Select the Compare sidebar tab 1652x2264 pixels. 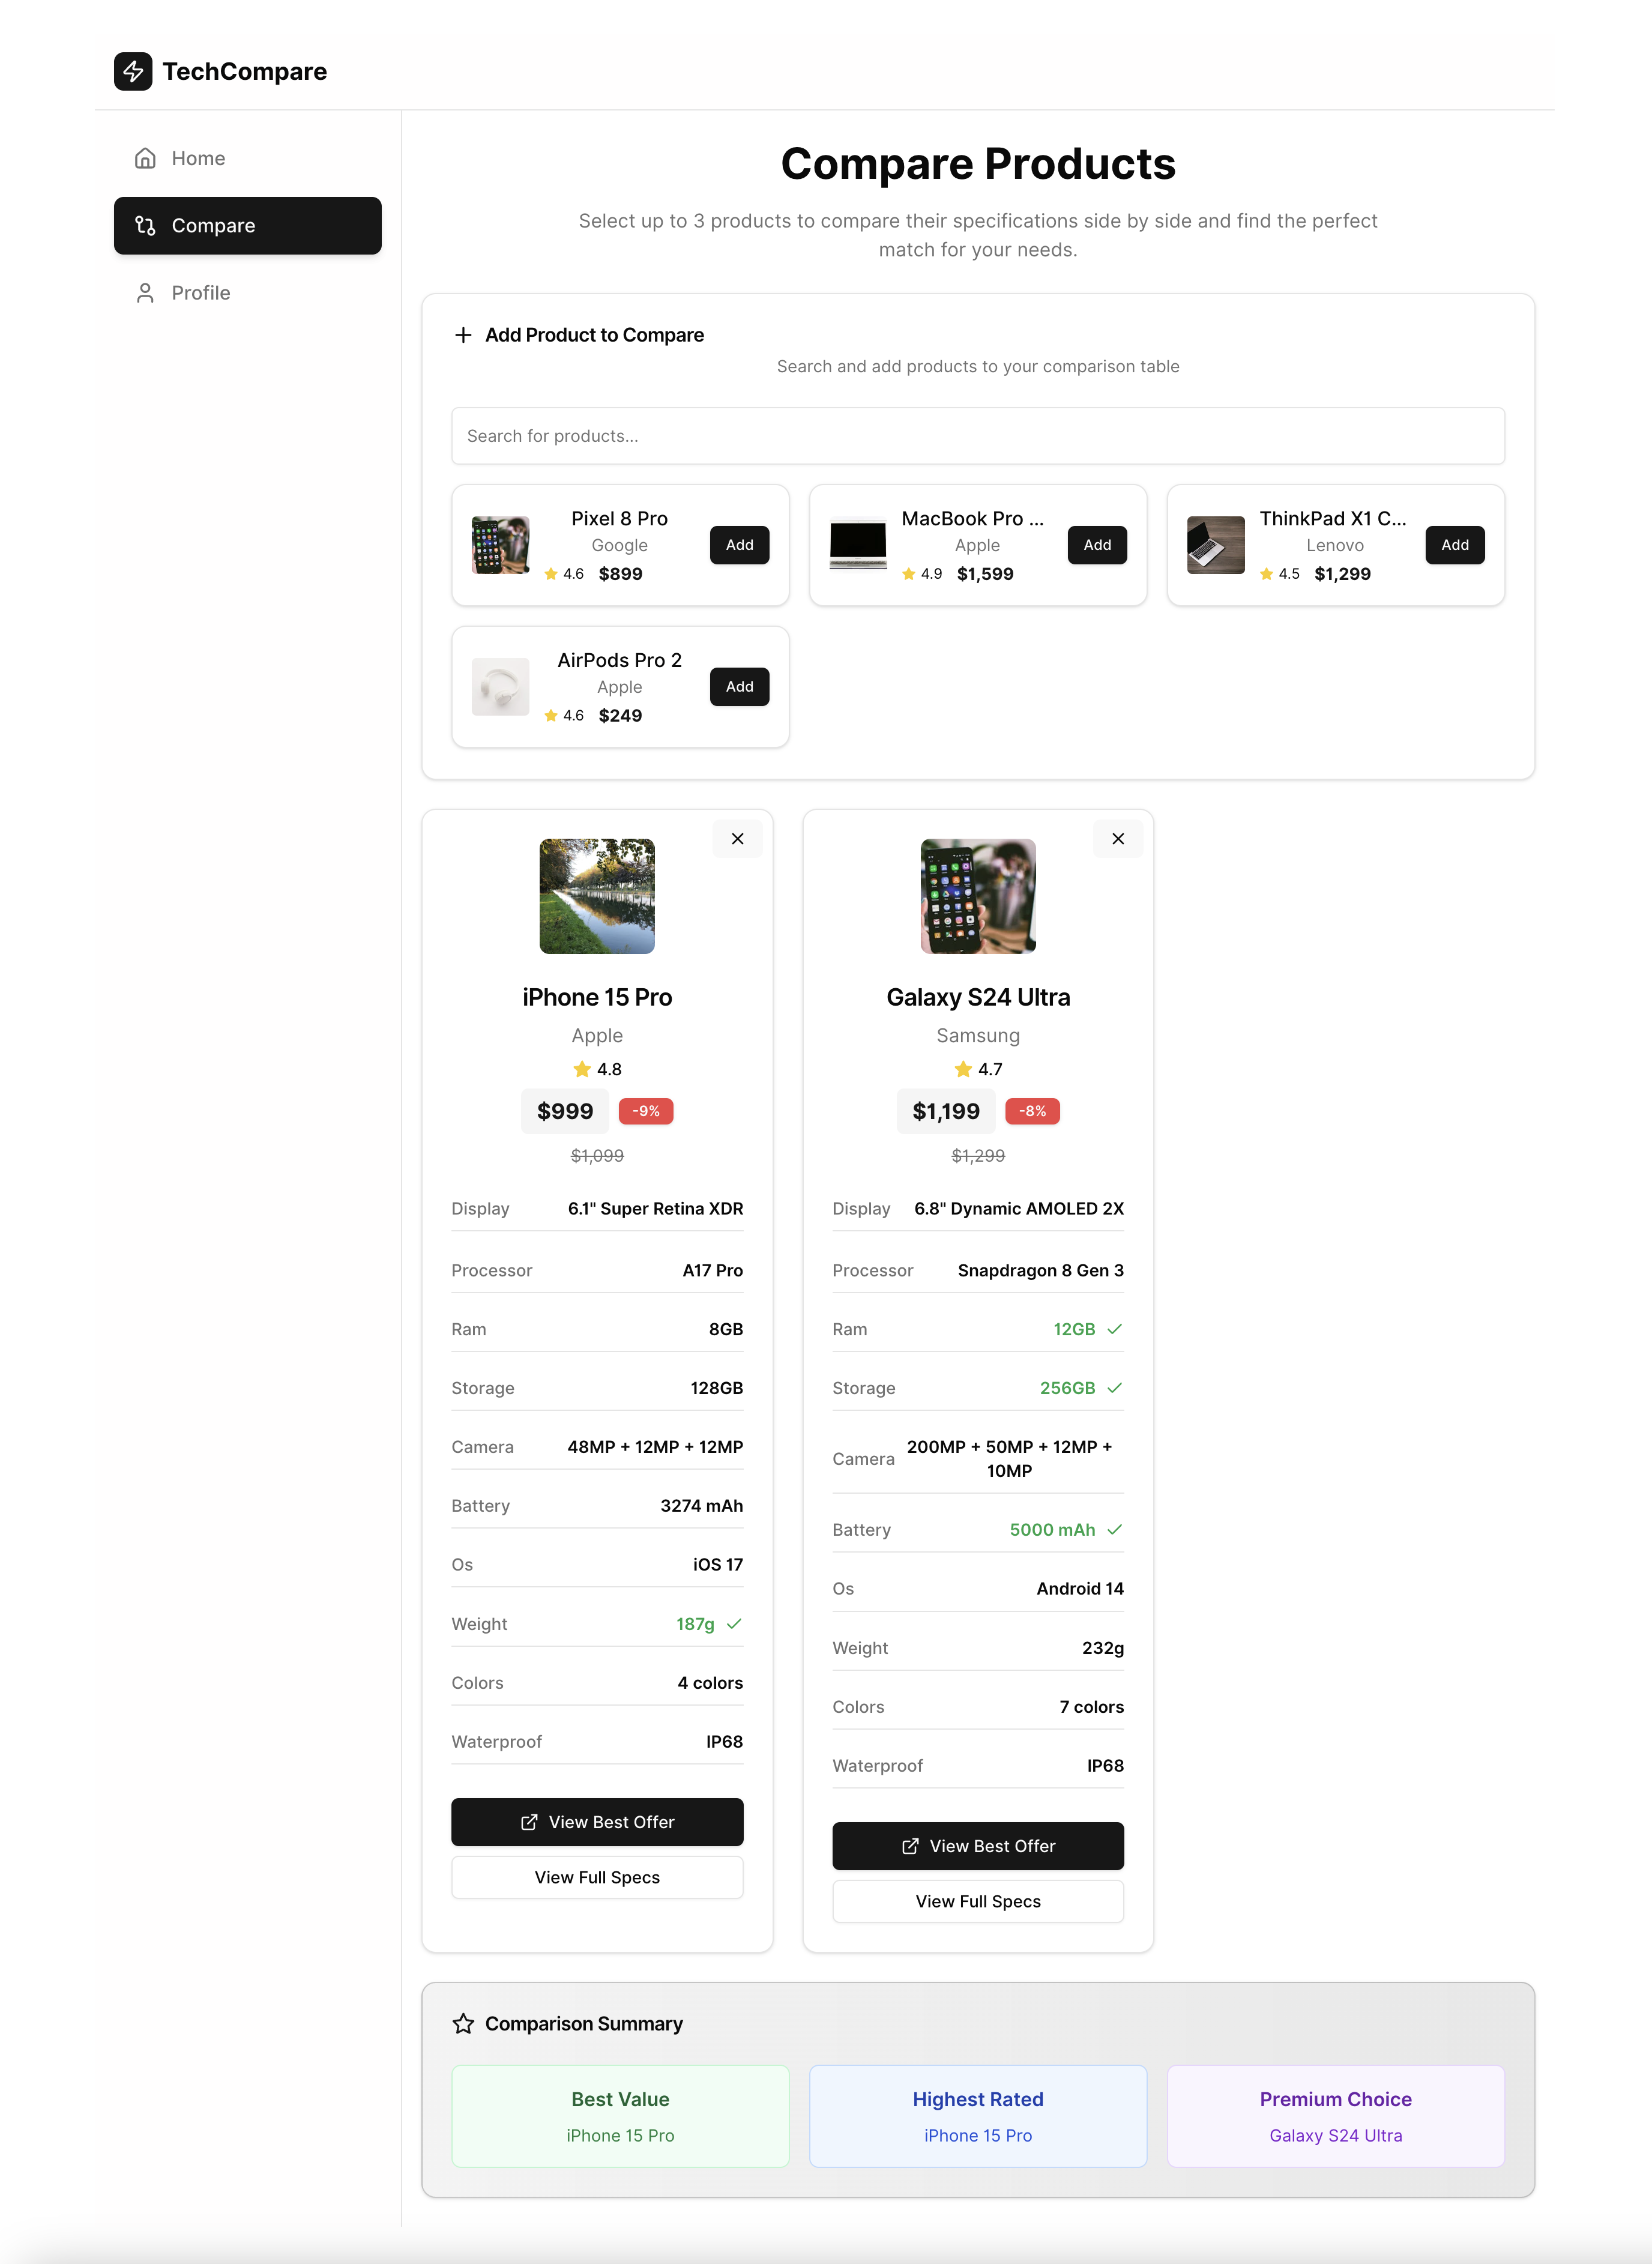coord(247,225)
